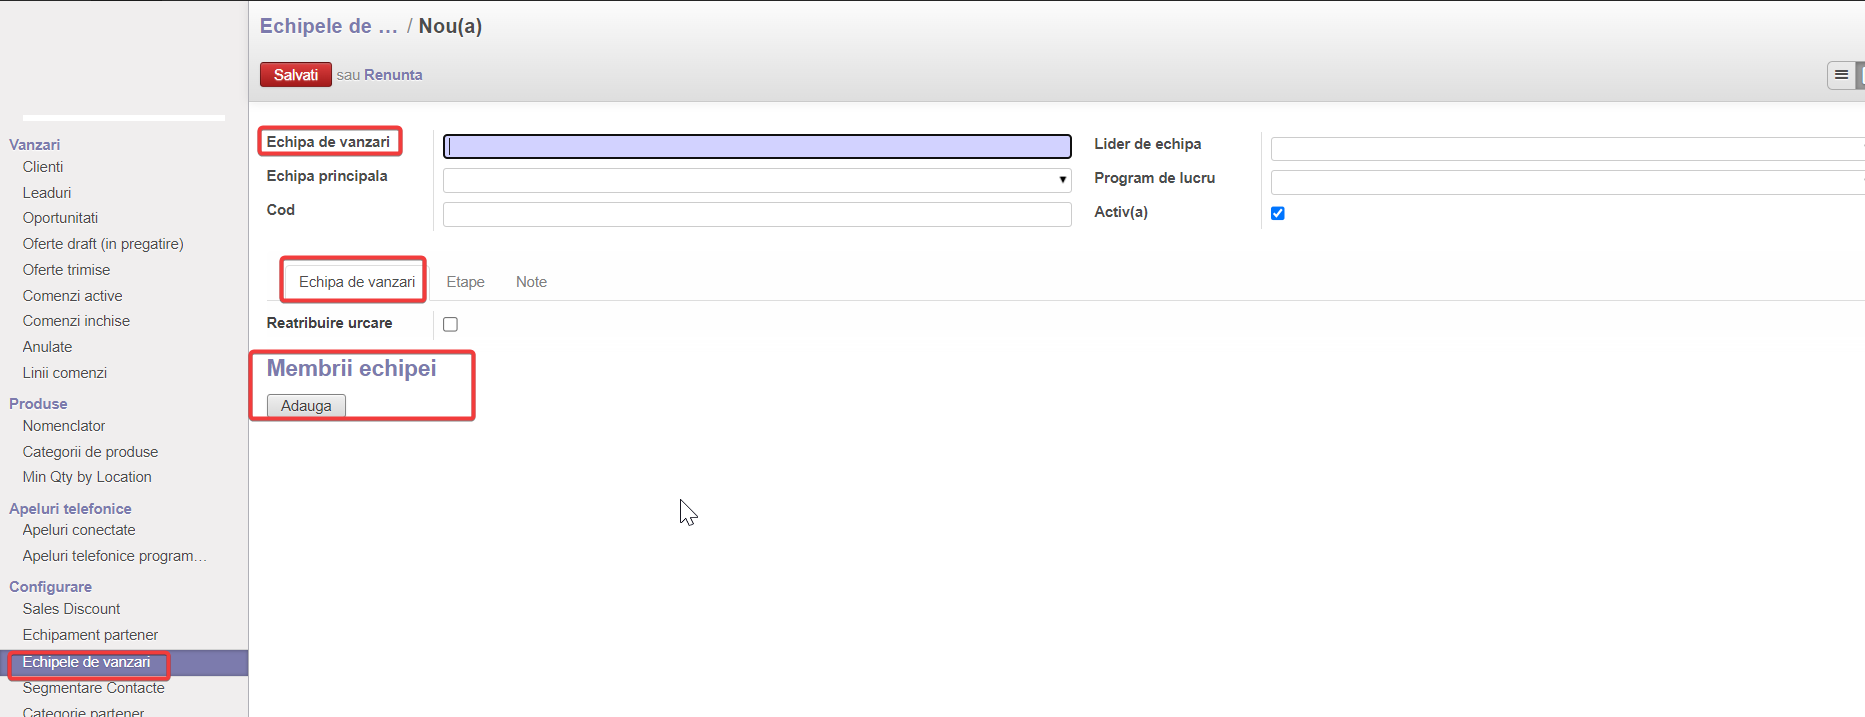This screenshot has width=1865, height=717.
Task: Uncheck the Activ(a) checkbox
Action: (x=1277, y=213)
